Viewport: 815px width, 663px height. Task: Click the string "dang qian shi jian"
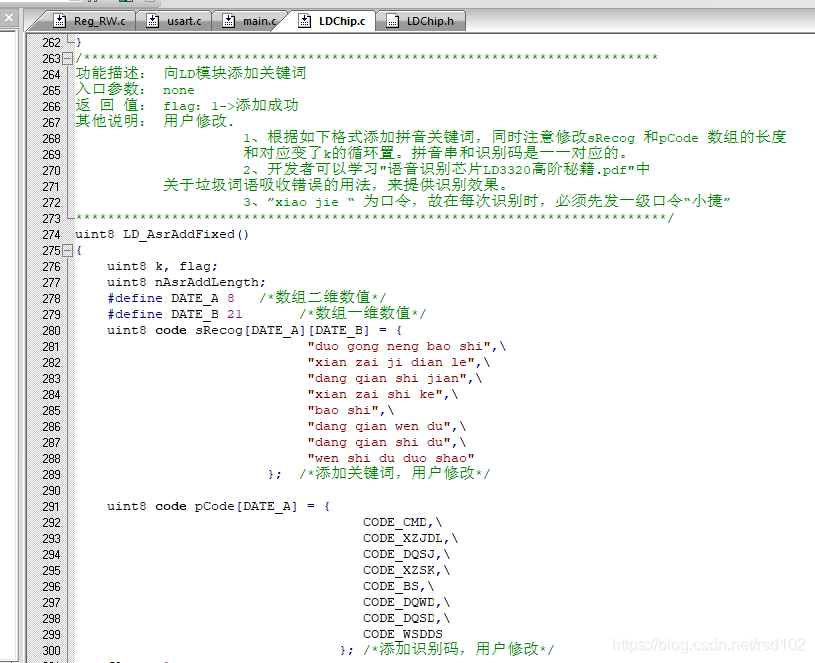coord(387,379)
